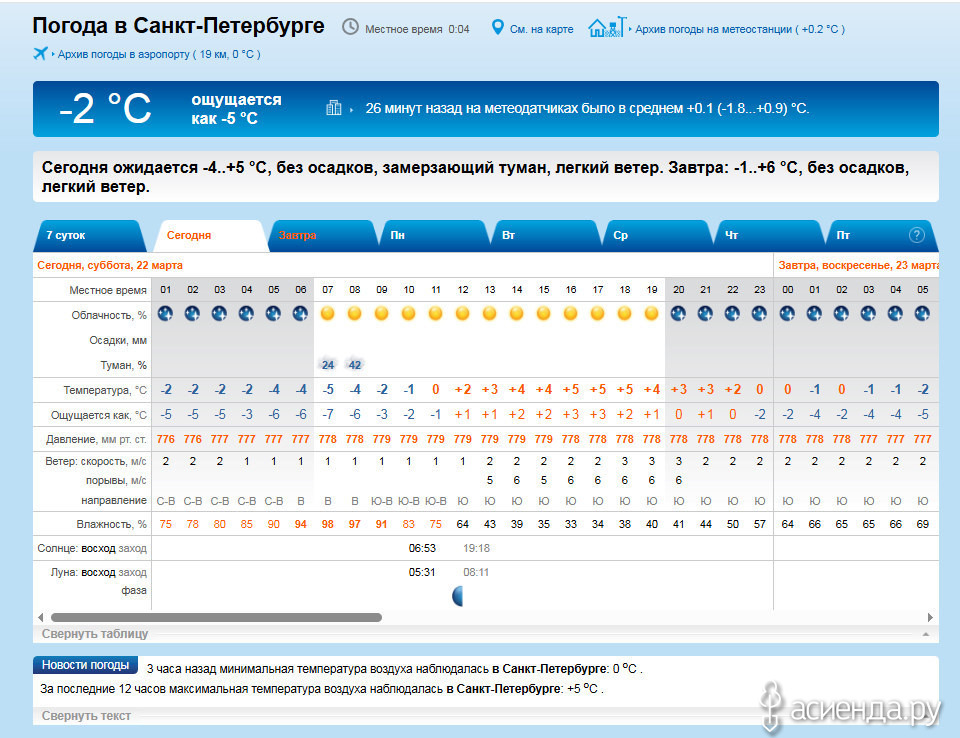Screen dimensions: 960x738
Task: Open Архив погоды в аэропорту link
Action: click(x=159, y=55)
